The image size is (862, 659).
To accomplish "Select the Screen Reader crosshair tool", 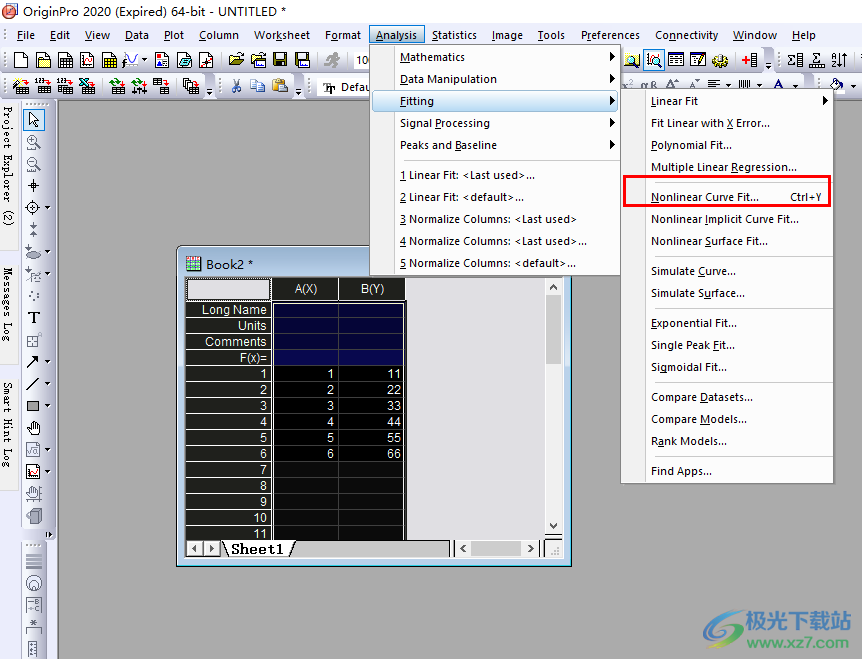I will [x=33, y=186].
